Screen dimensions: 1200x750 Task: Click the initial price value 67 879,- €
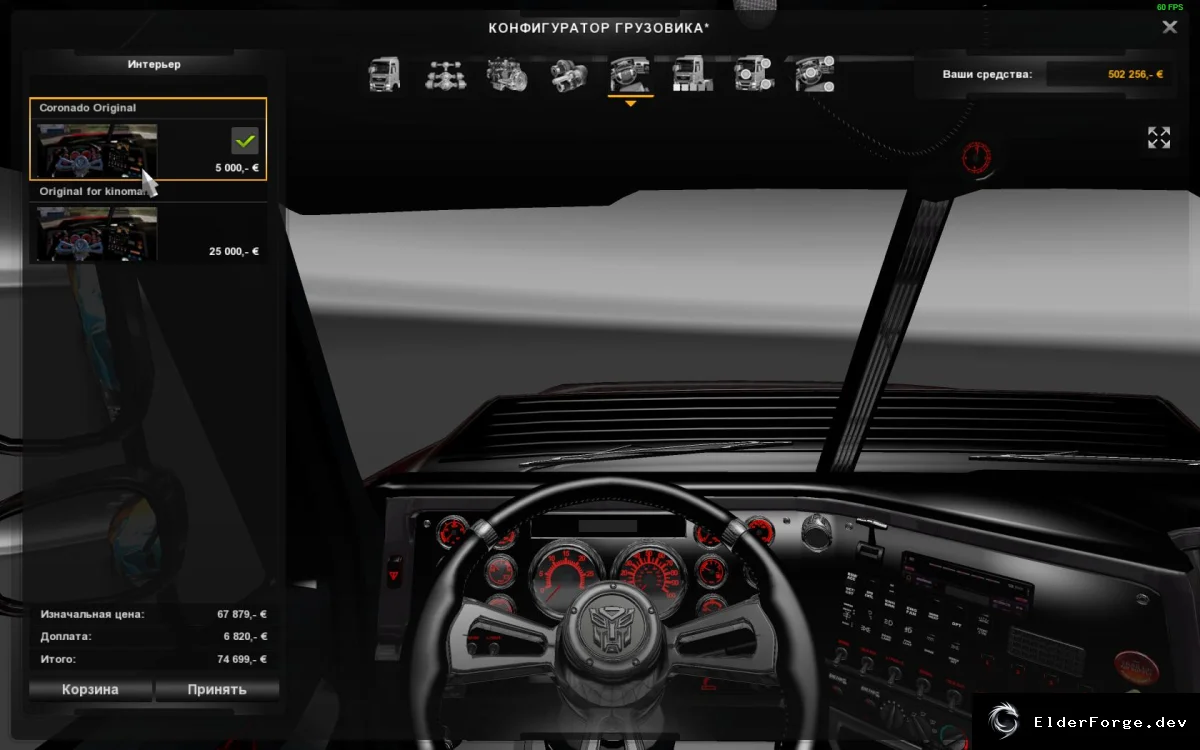coord(242,614)
